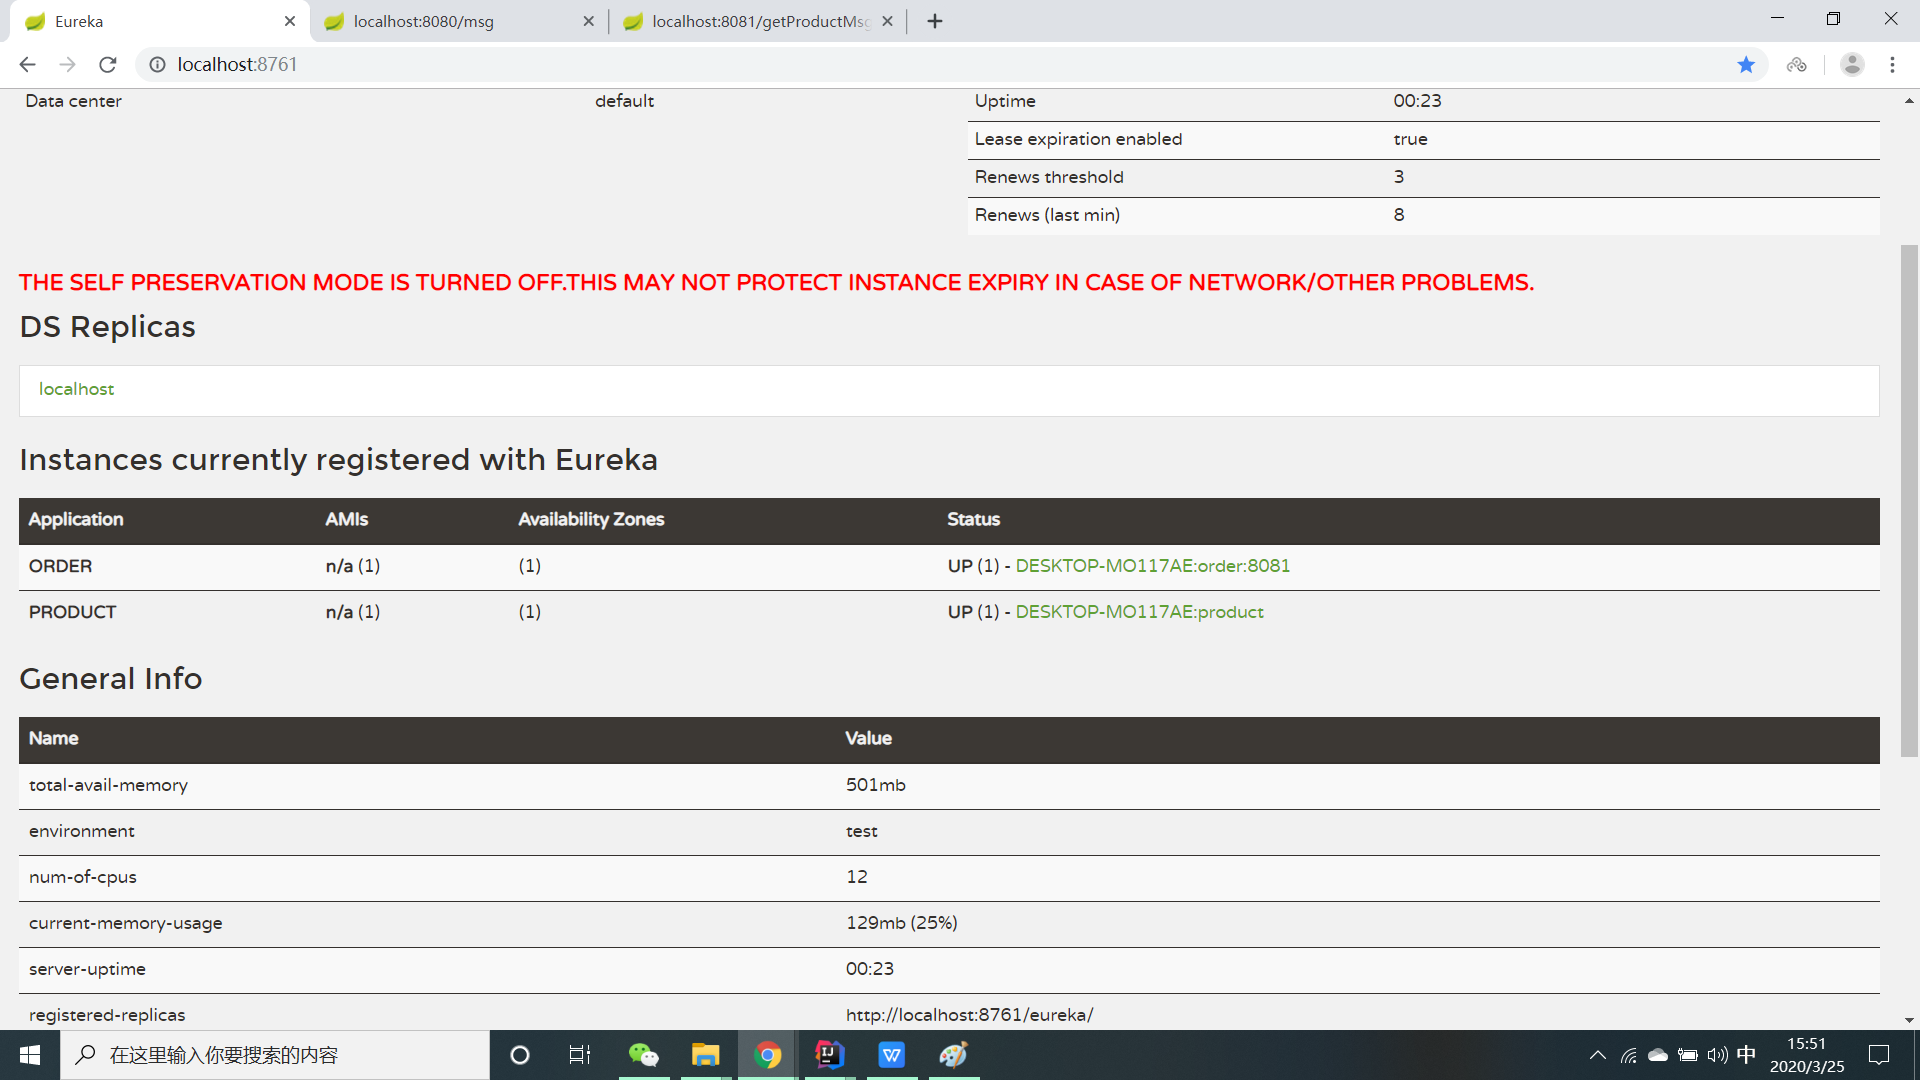The width and height of the screenshot is (1920, 1080).
Task: Click the page's vertical scrollbar thumb
Action: tap(1909, 500)
